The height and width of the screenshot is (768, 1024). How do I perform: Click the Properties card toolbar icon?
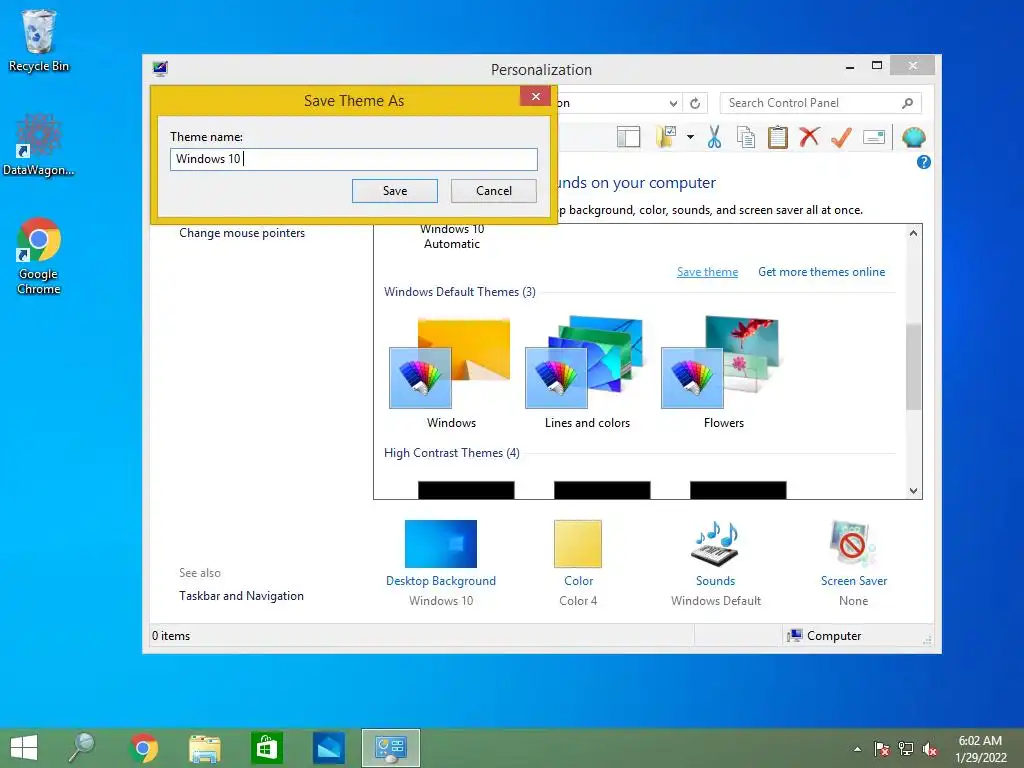(x=874, y=137)
